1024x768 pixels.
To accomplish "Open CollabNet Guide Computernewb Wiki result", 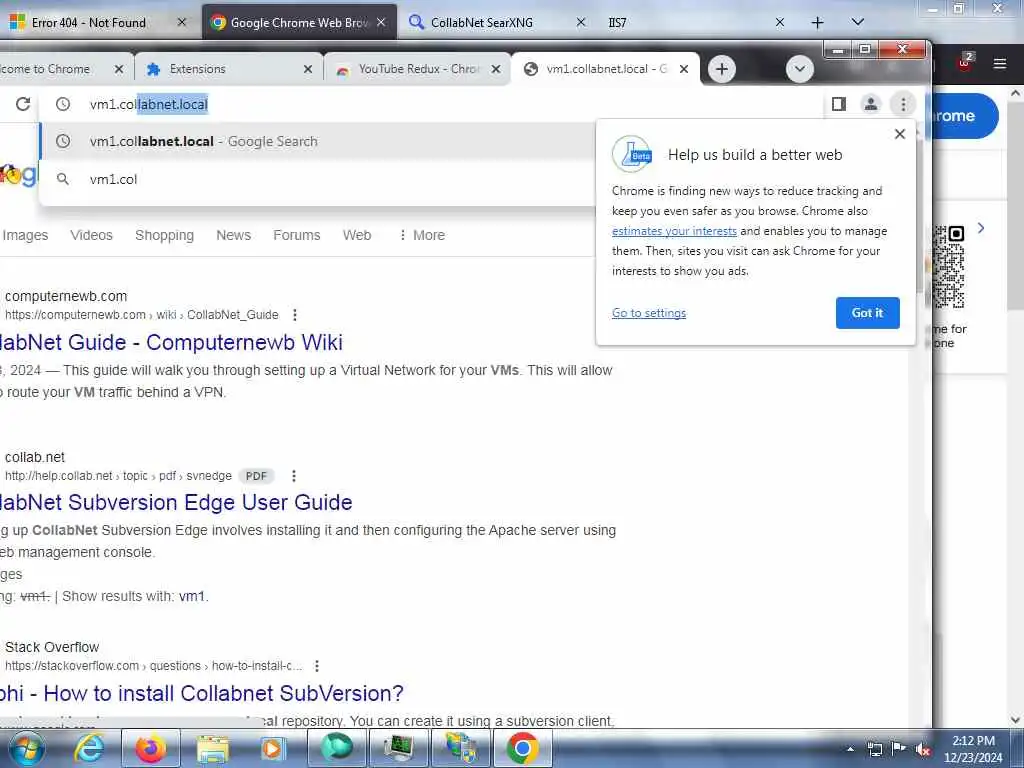I will point(171,342).
